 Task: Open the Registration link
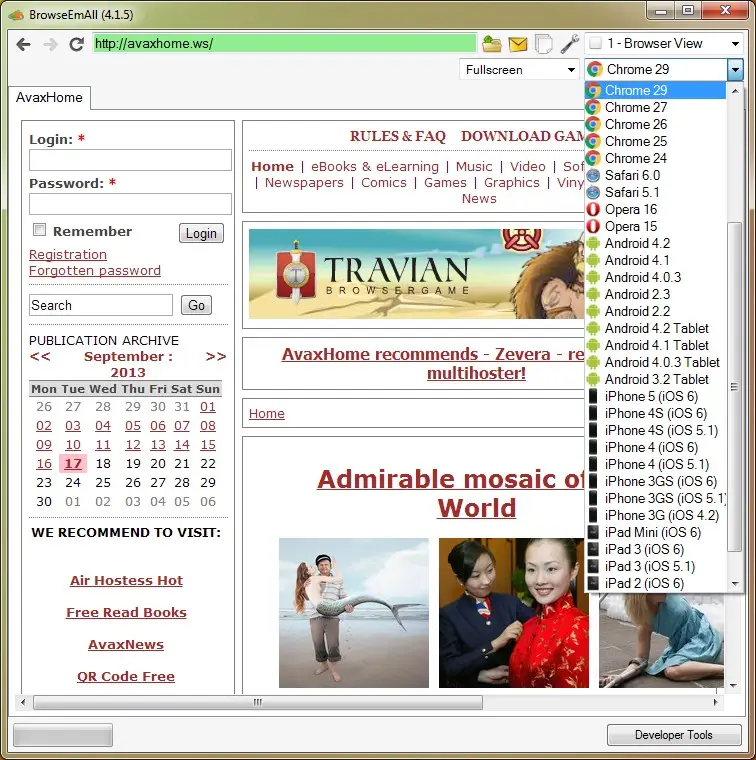click(x=68, y=254)
